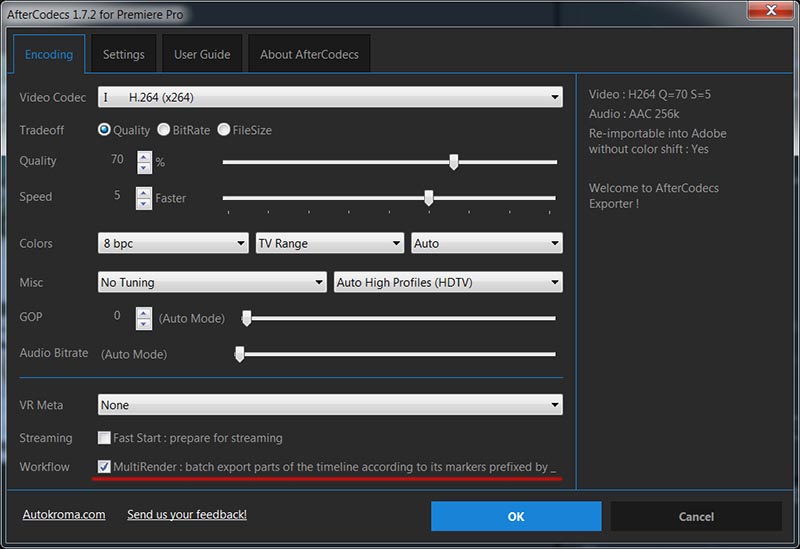This screenshot has width=800, height=549.
Task: Click the Audio Bitrate slider handle
Action: [239, 354]
